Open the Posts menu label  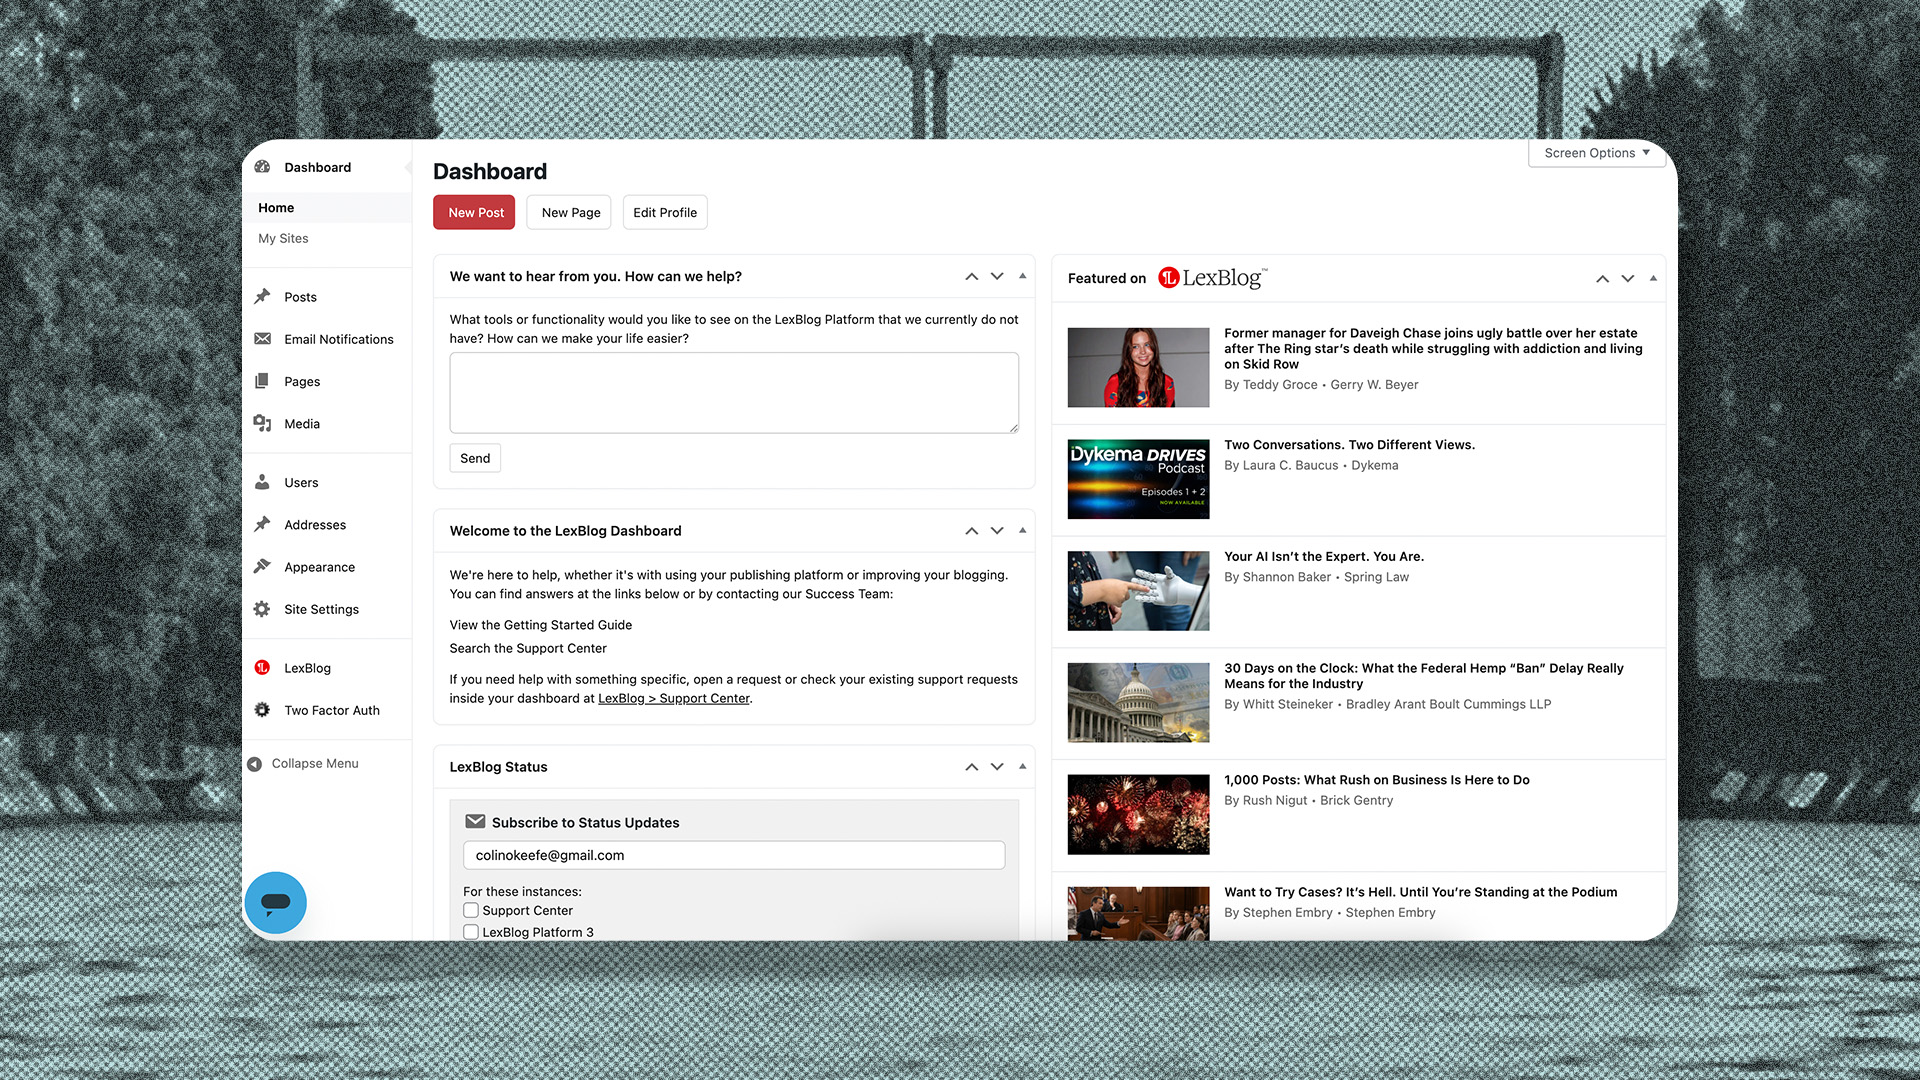click(300, 297)
